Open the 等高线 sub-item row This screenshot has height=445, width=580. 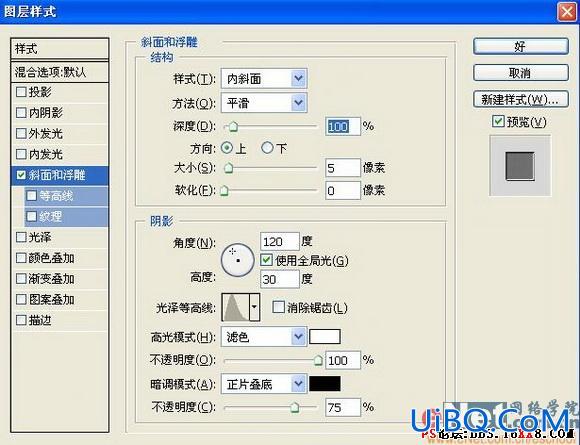coord(66,196)
